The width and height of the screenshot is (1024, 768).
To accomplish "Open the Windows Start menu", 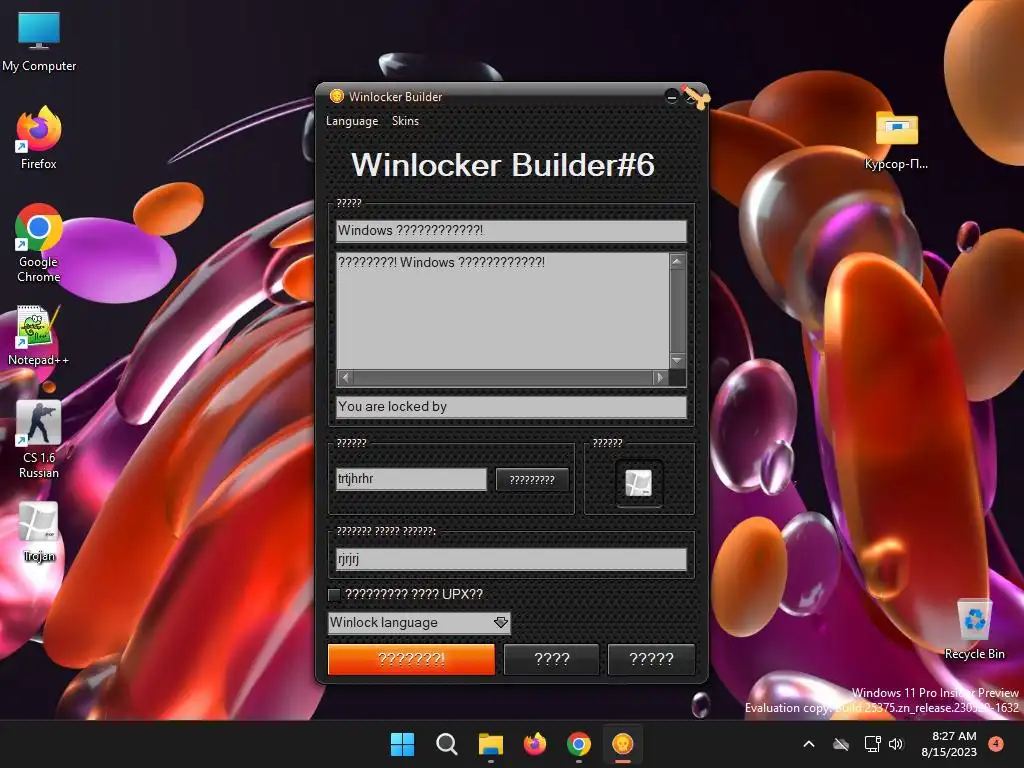I will (x=402, y=744).
